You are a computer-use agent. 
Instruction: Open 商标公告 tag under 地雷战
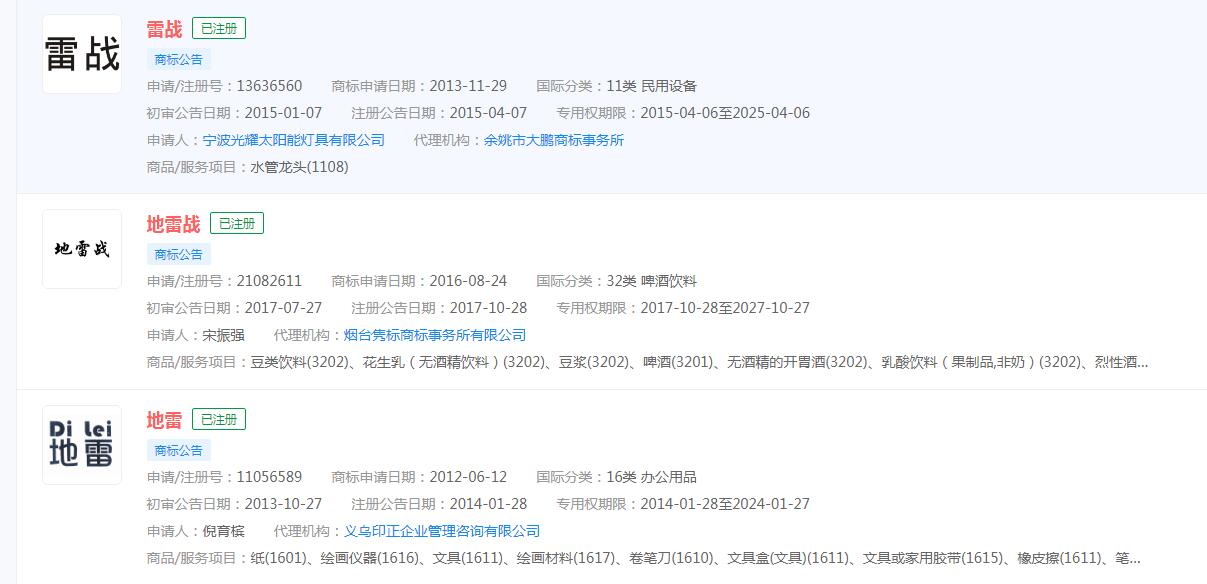[x=178, y=254]
